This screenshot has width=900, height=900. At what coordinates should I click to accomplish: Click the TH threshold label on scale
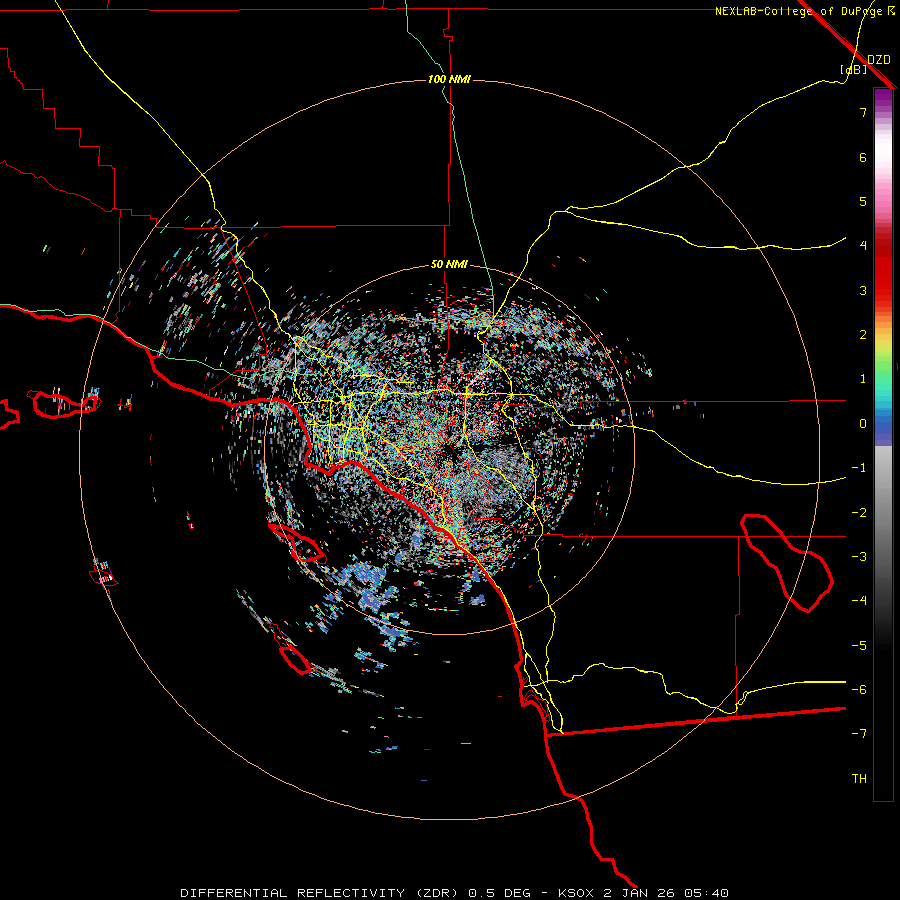click(859, 779)
